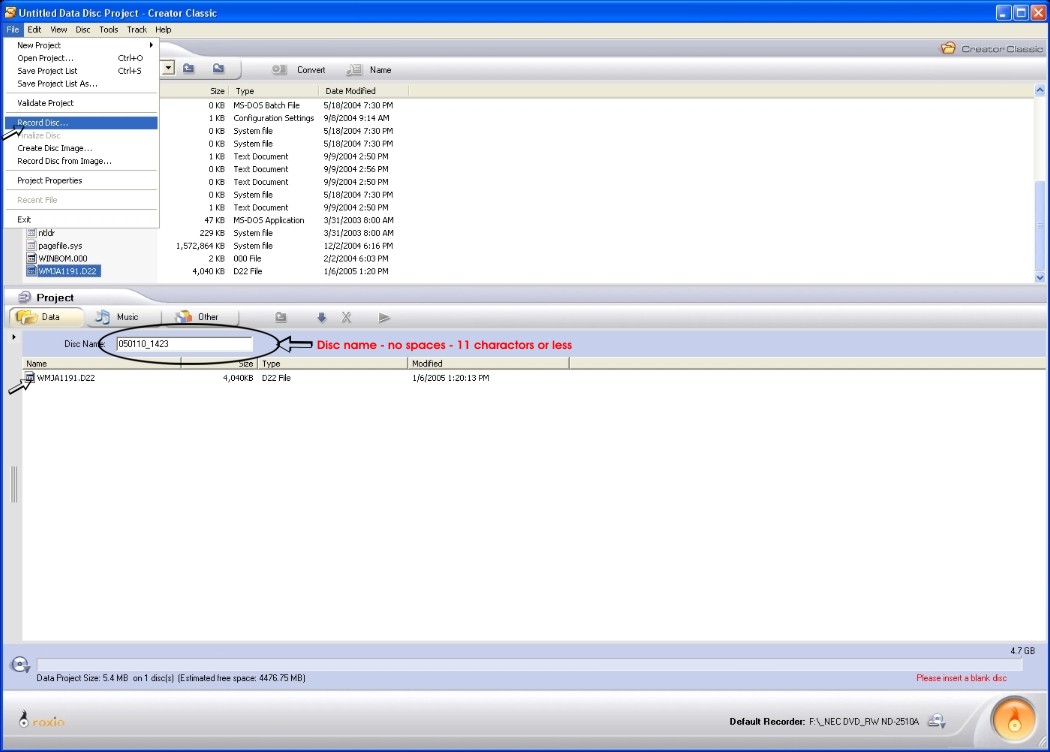The height and width of the screenshot is (752, 1050).
Task: Sort source files by Date Modified column
Action: (364, 90)
